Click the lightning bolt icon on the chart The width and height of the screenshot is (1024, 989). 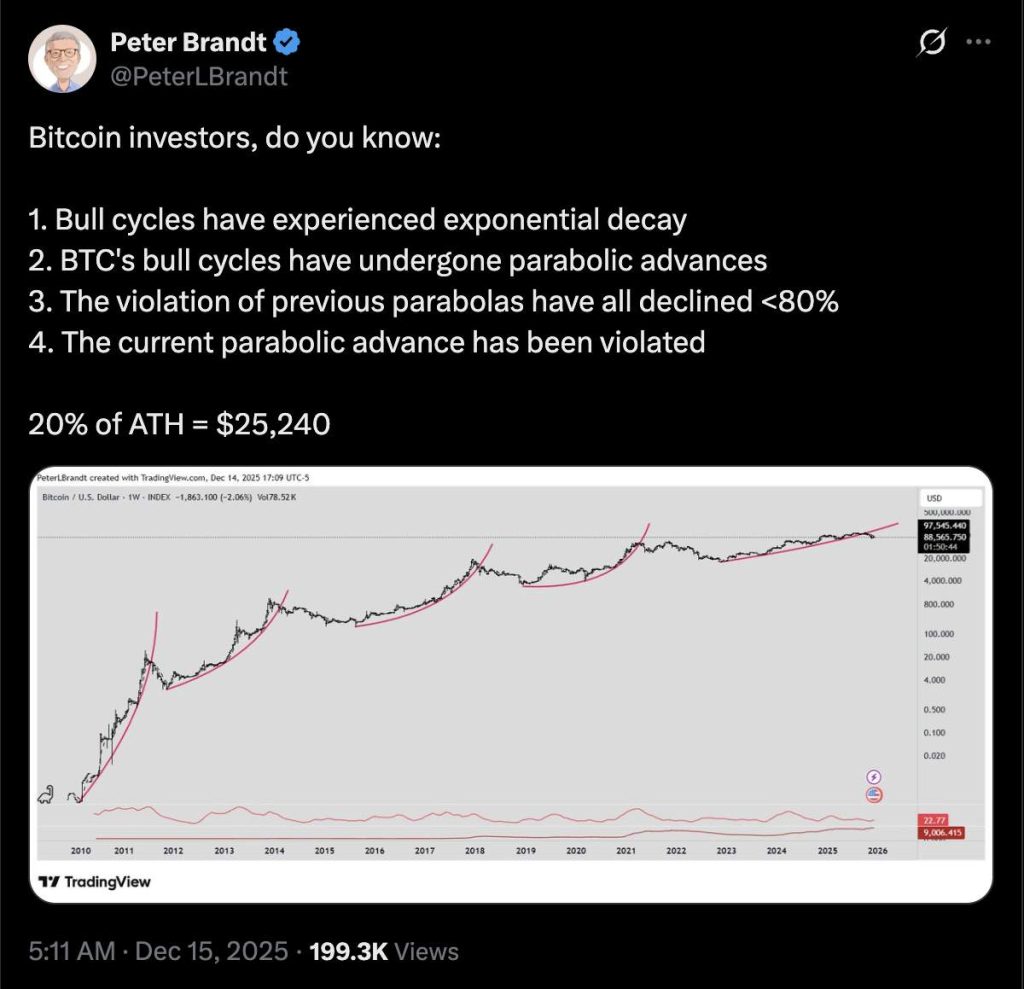(x=873, y=779)
